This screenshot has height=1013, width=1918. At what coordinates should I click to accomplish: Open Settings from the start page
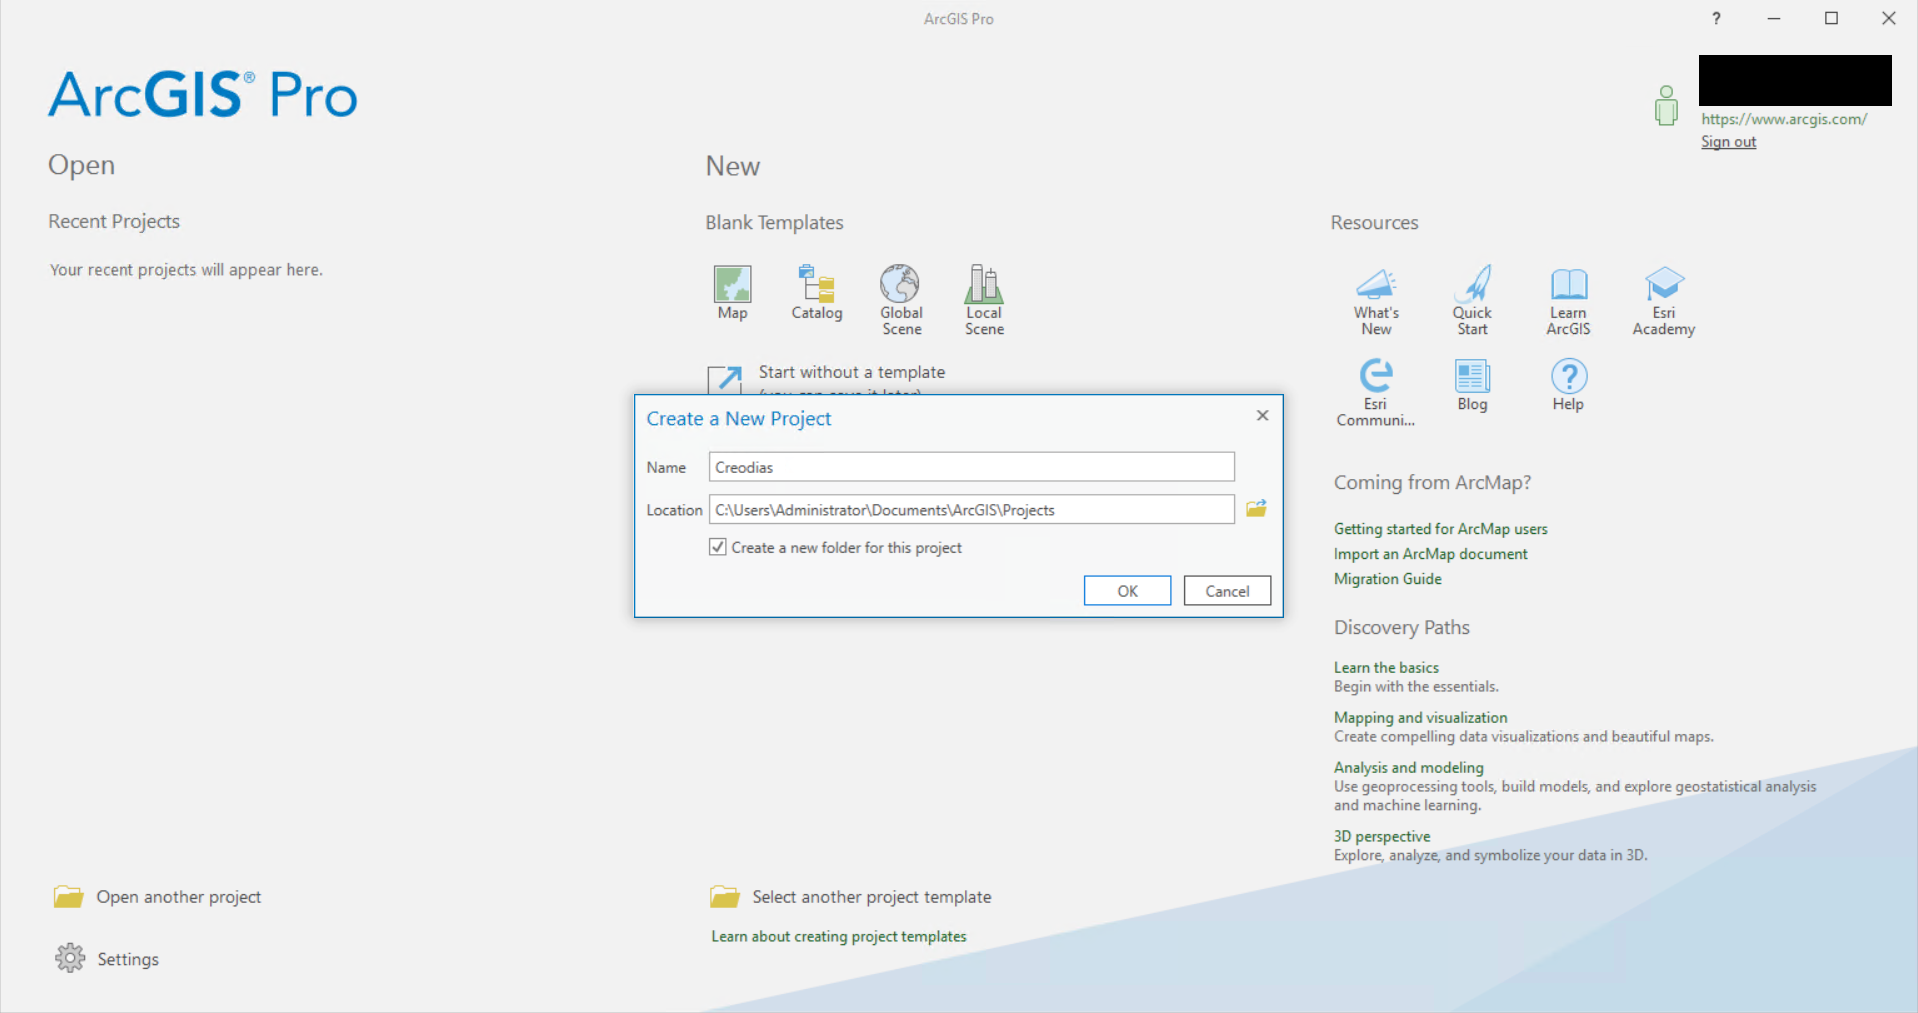tap(126, 958)
